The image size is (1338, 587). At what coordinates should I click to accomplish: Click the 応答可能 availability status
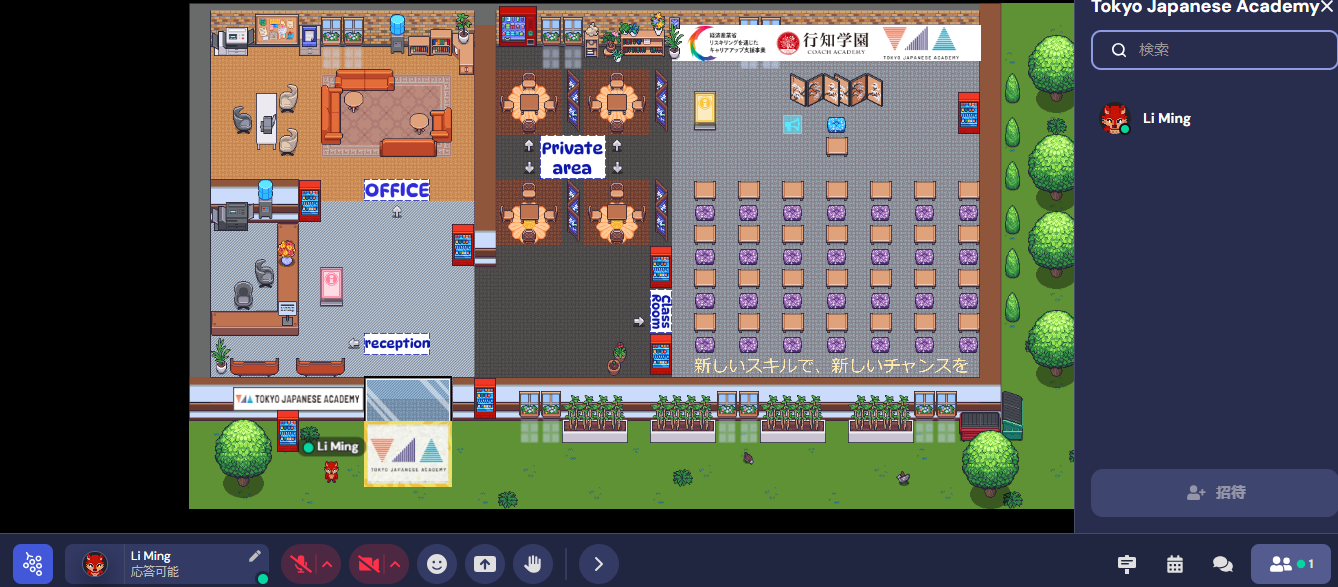155,572
